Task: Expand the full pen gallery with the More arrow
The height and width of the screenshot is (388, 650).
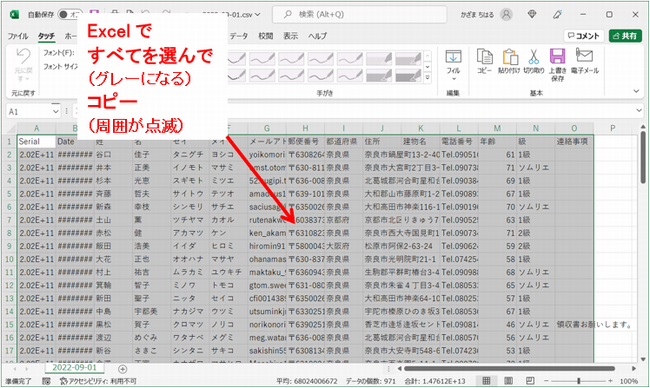Action: (428, 78)
